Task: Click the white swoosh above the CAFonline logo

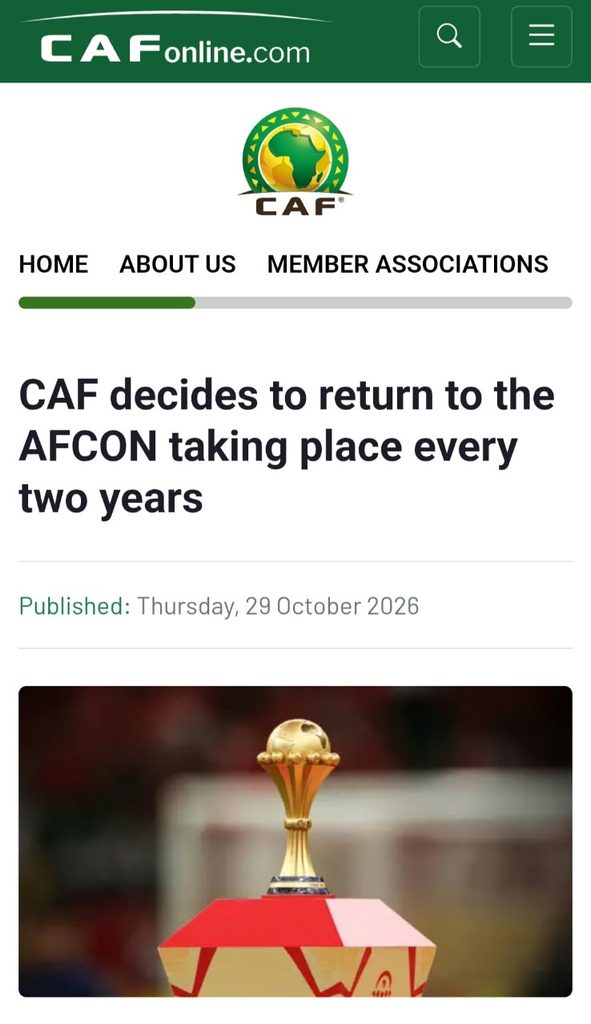Action: click(x=176, y=16)
